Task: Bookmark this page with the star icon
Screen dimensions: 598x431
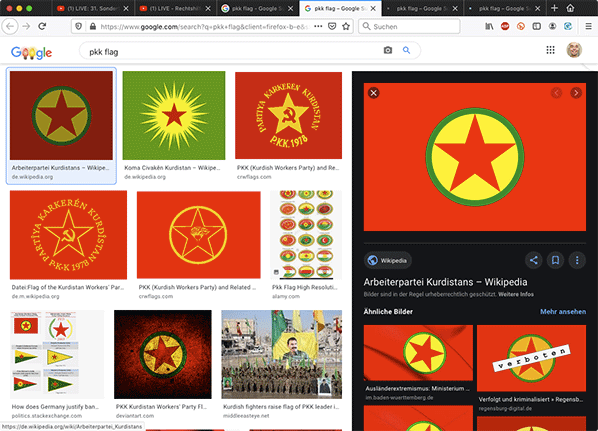Action: (346, 26)
